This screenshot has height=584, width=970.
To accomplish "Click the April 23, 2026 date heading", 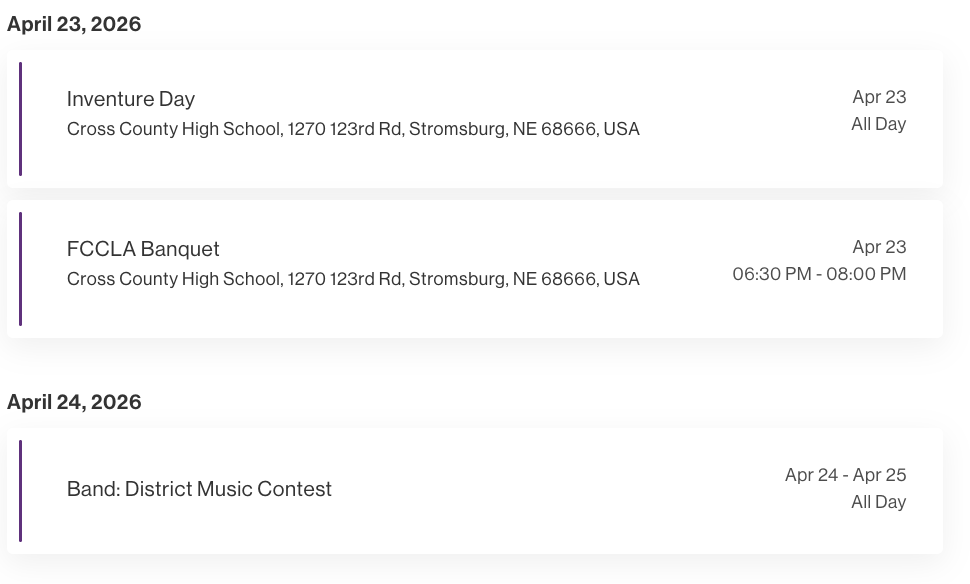I will [x=74, y=24].
